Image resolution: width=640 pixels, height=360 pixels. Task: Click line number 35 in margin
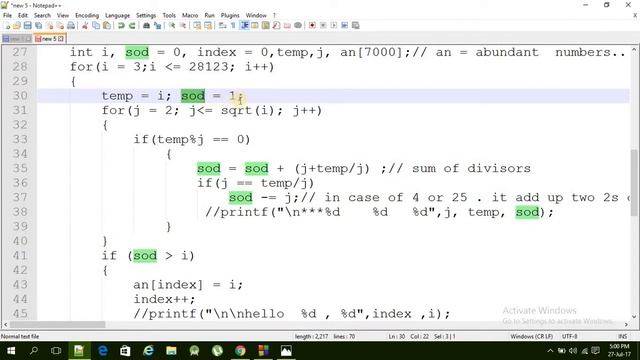point(20,168)
